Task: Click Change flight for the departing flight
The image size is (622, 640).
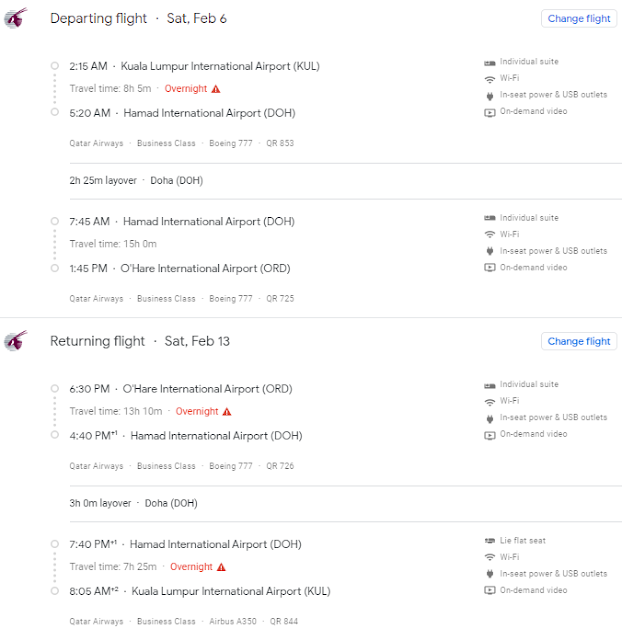Action: pyautogui.click(x=578, y=19)
